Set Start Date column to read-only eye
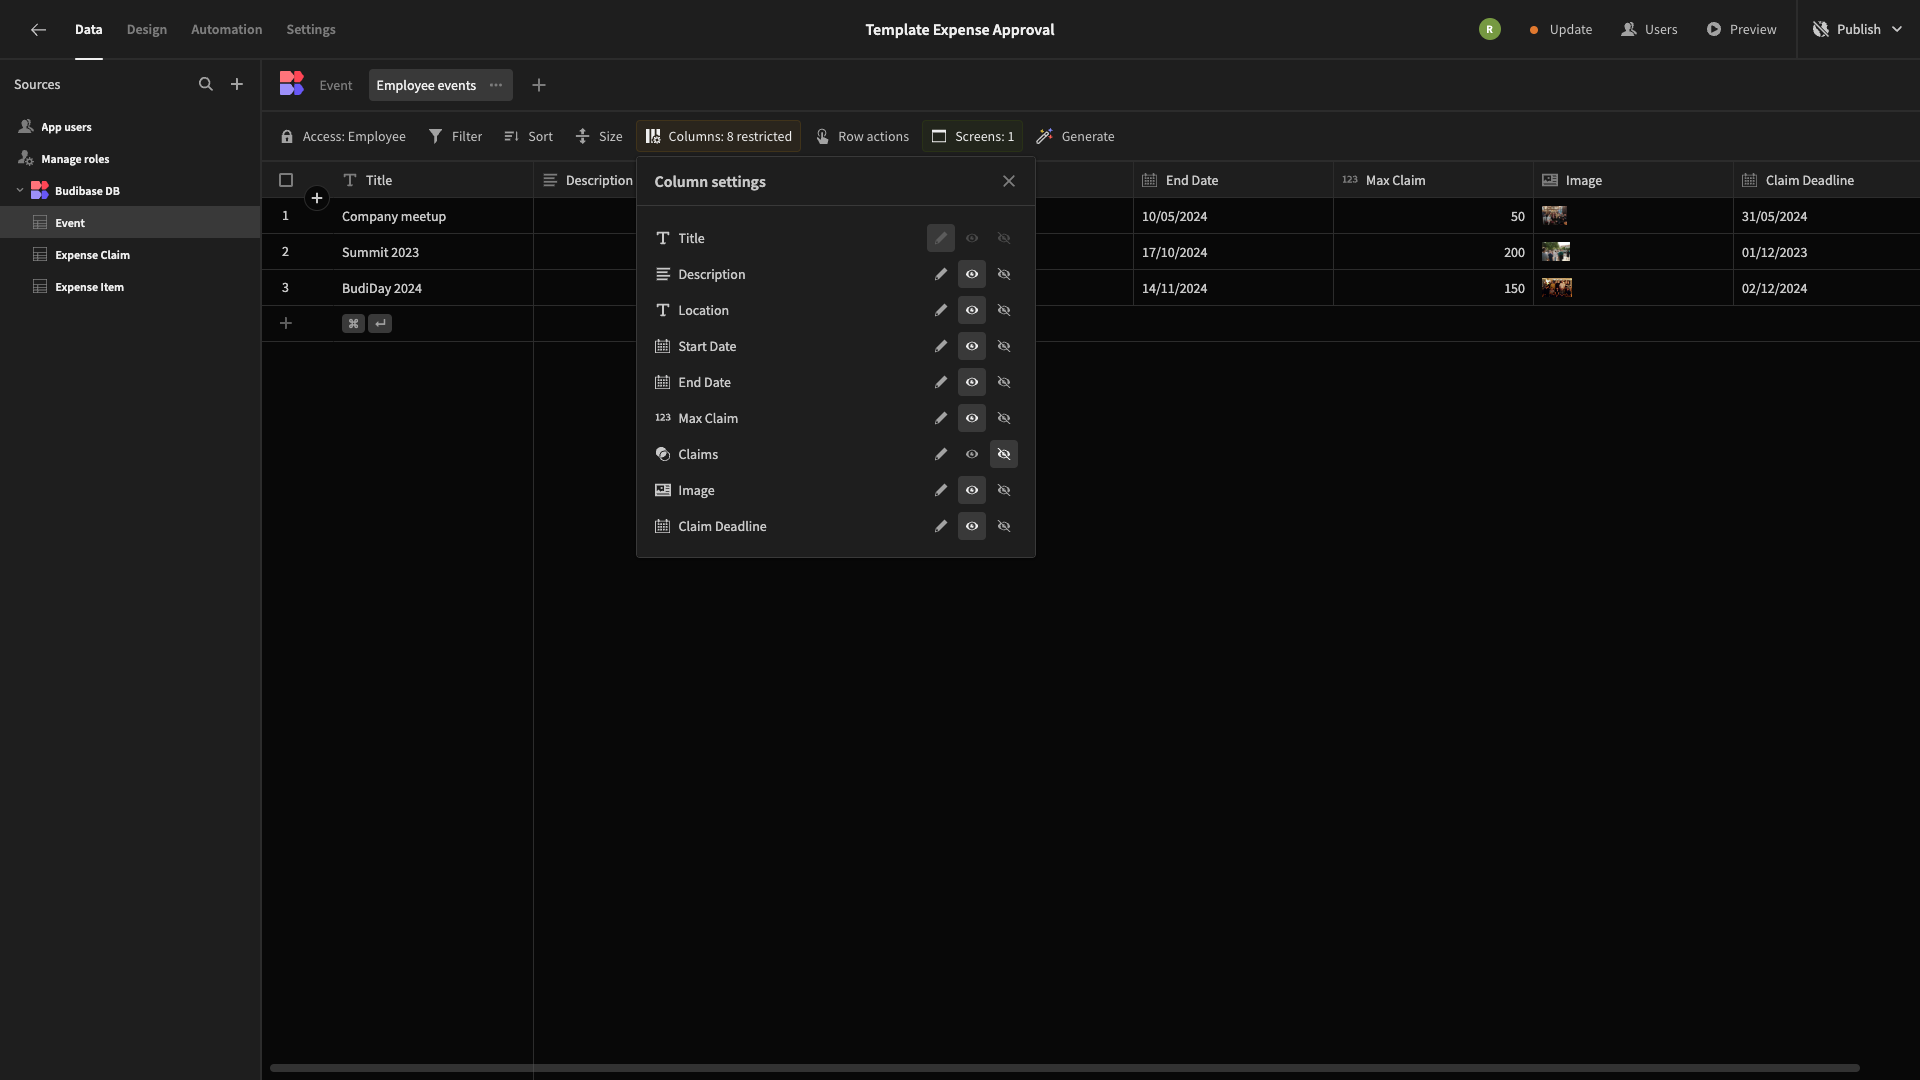This screenshot has height=1080, width=1920. [x=972, y=346]
